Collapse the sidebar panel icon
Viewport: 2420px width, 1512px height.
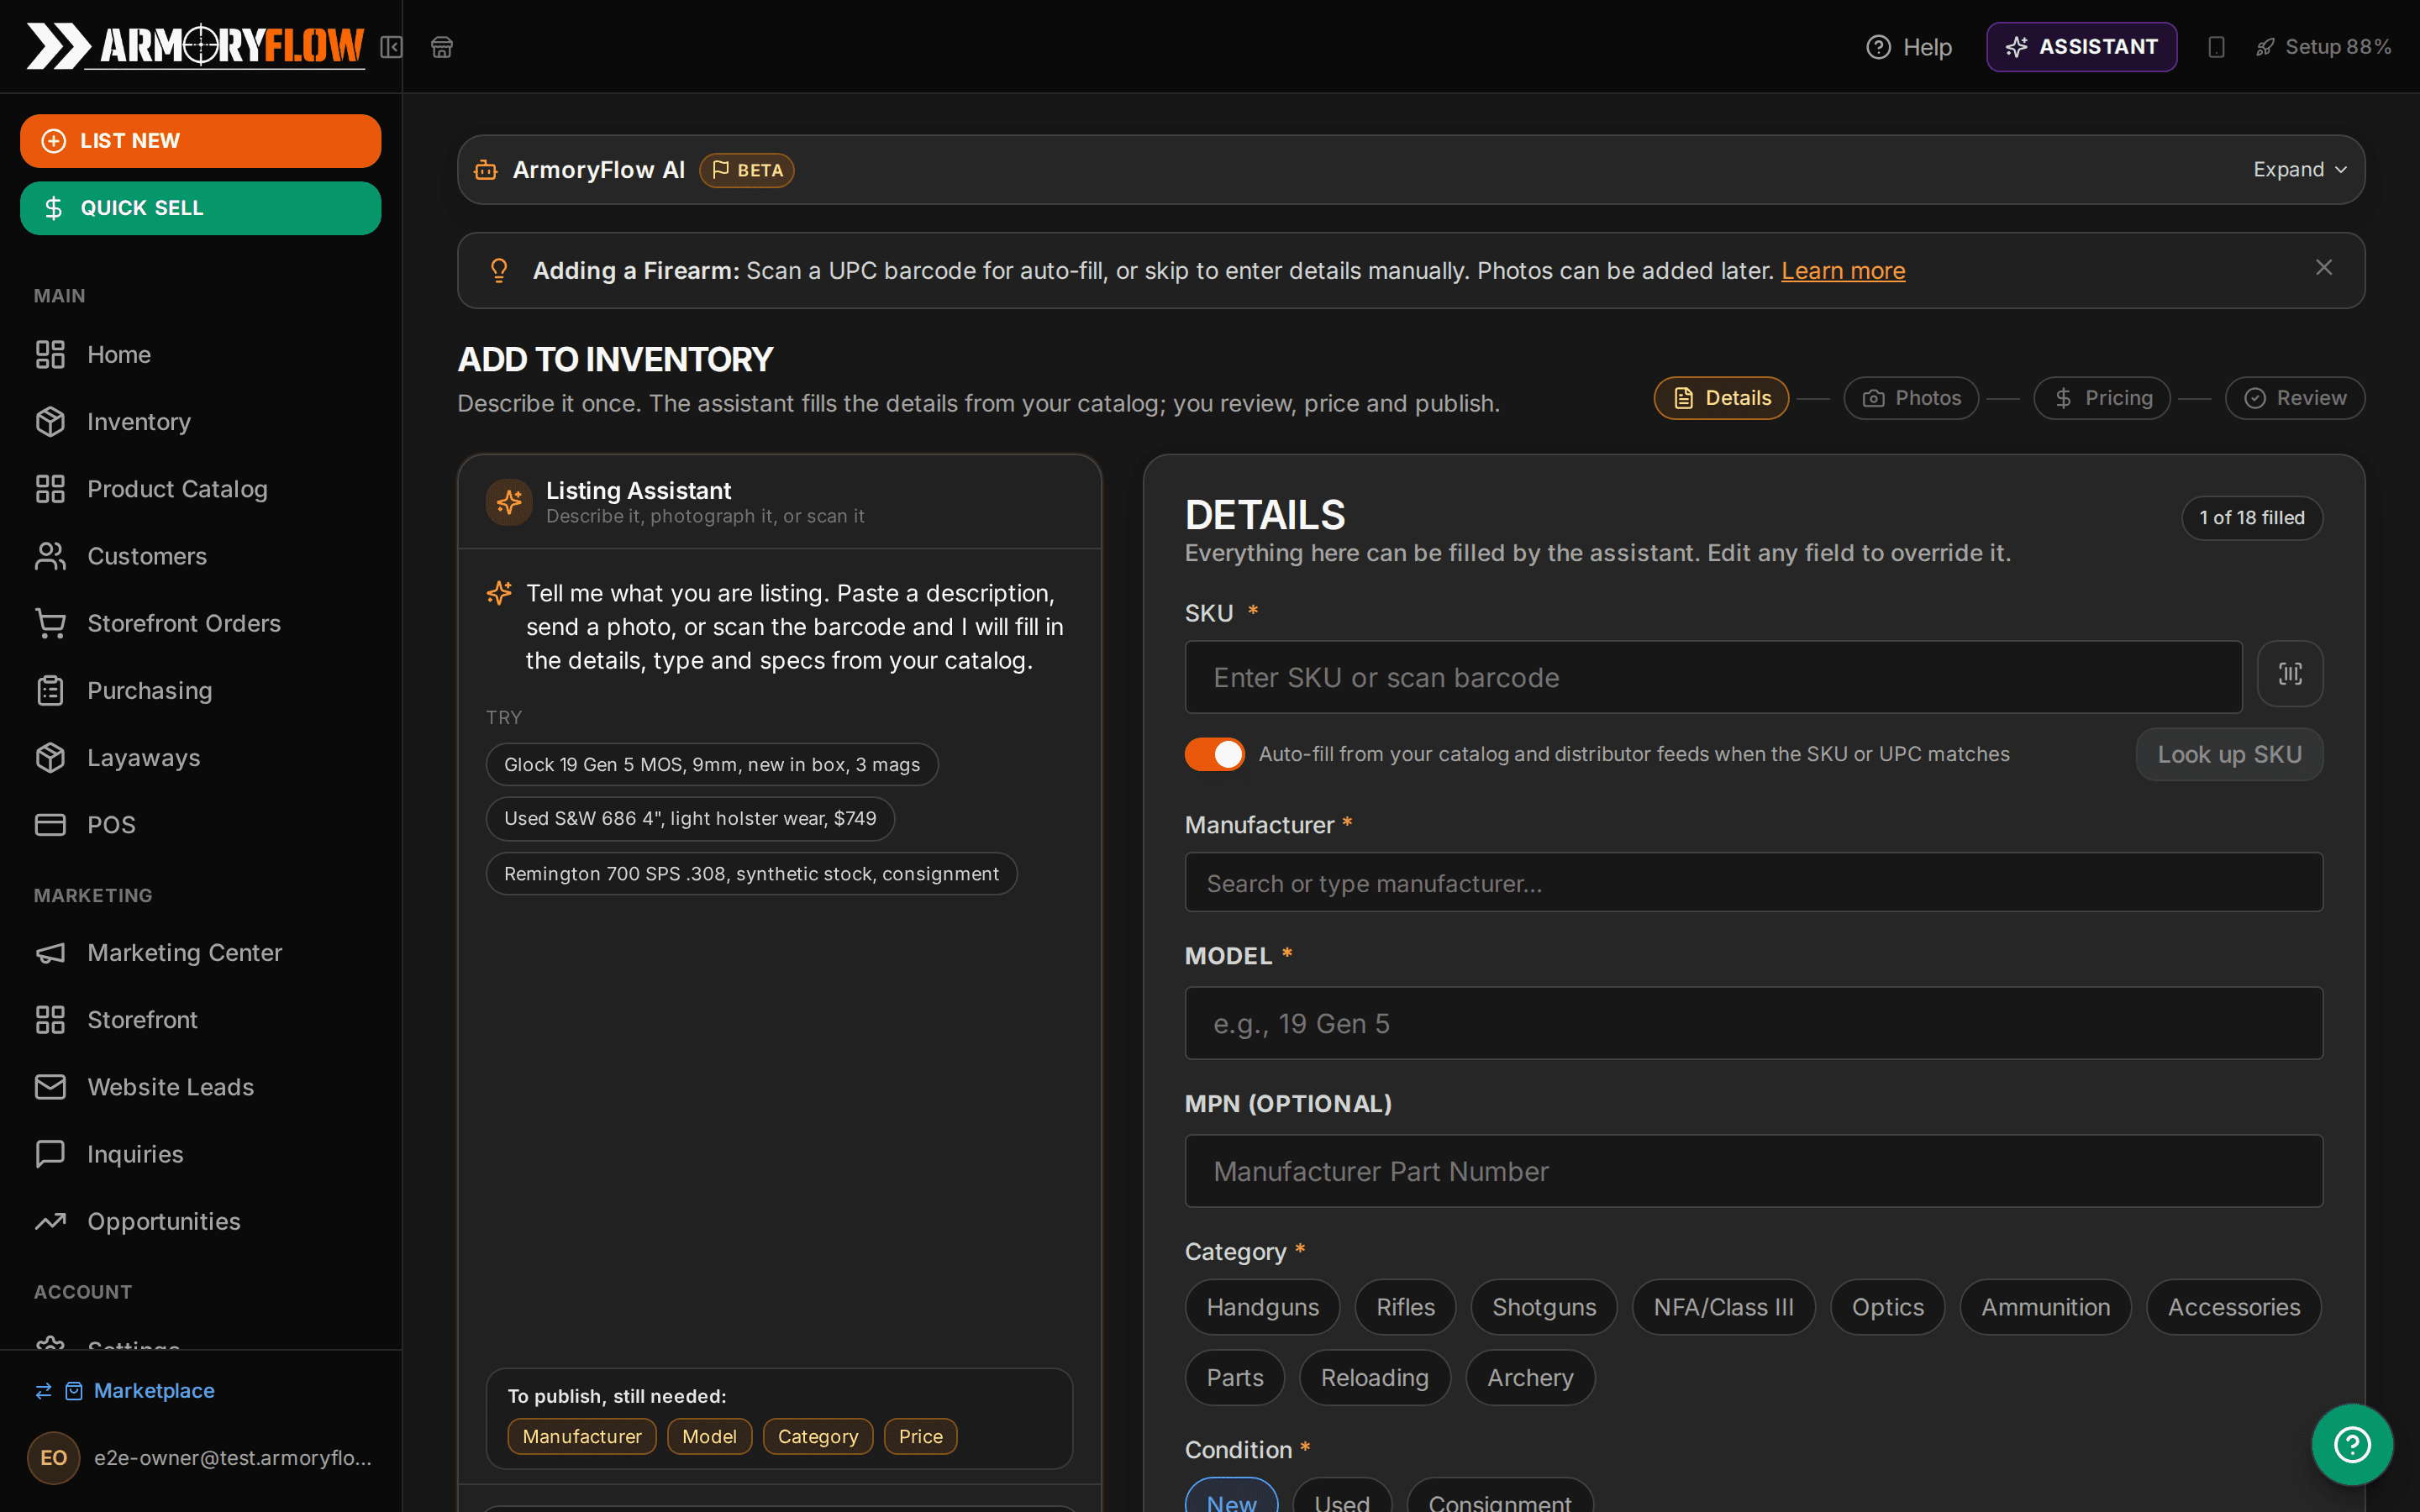[x=391, y=47]
